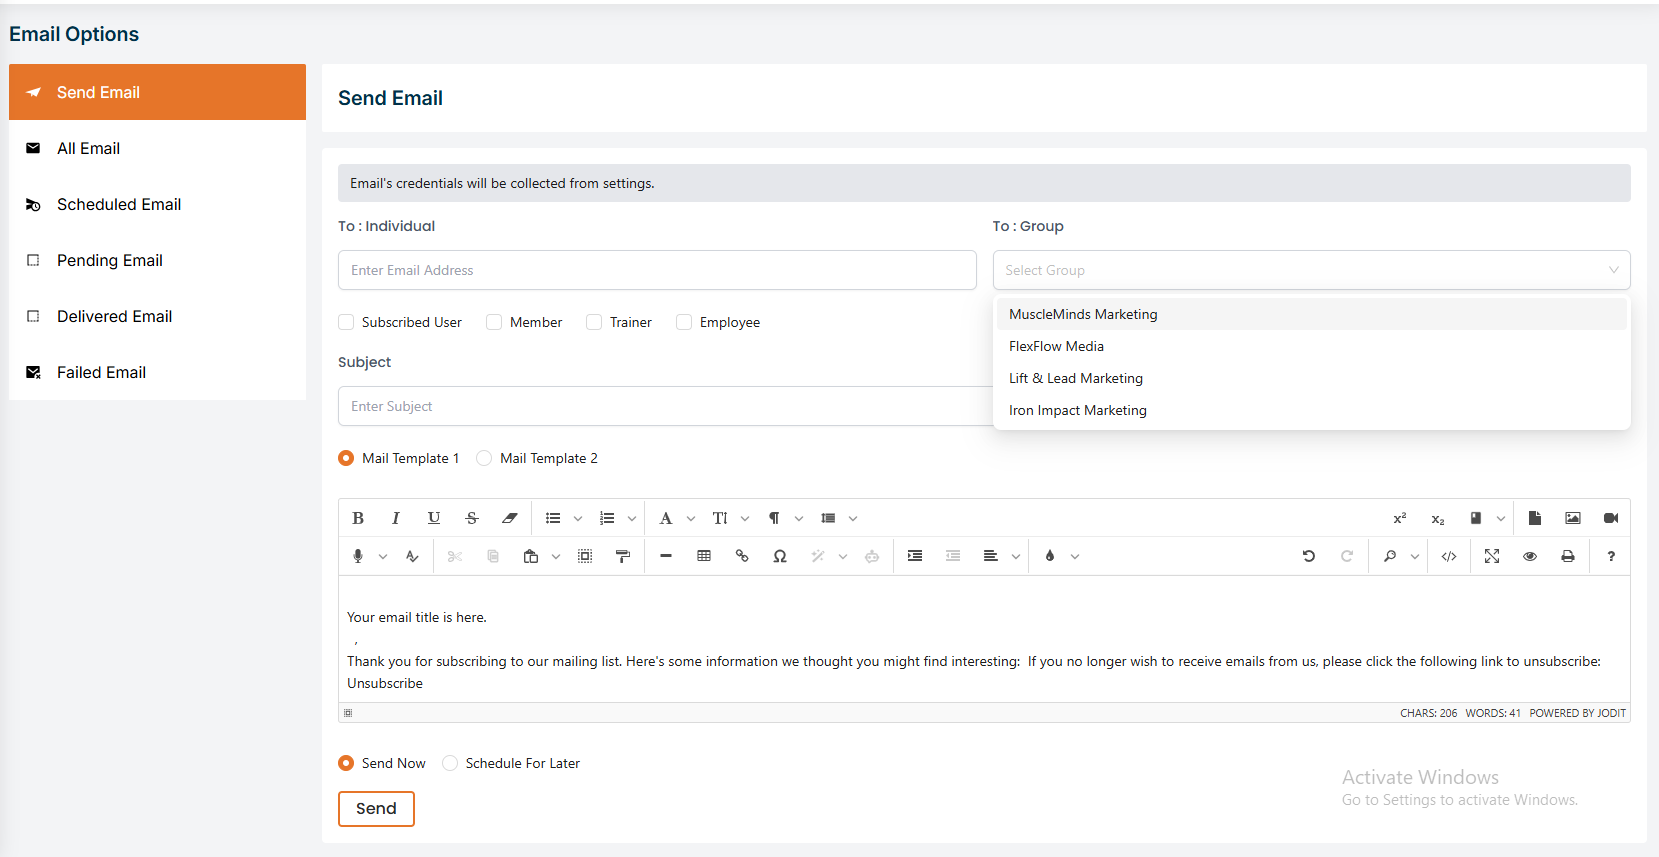Choose Lift & Lead Marketing group
1659x857 pixels.
[1311, 378]
